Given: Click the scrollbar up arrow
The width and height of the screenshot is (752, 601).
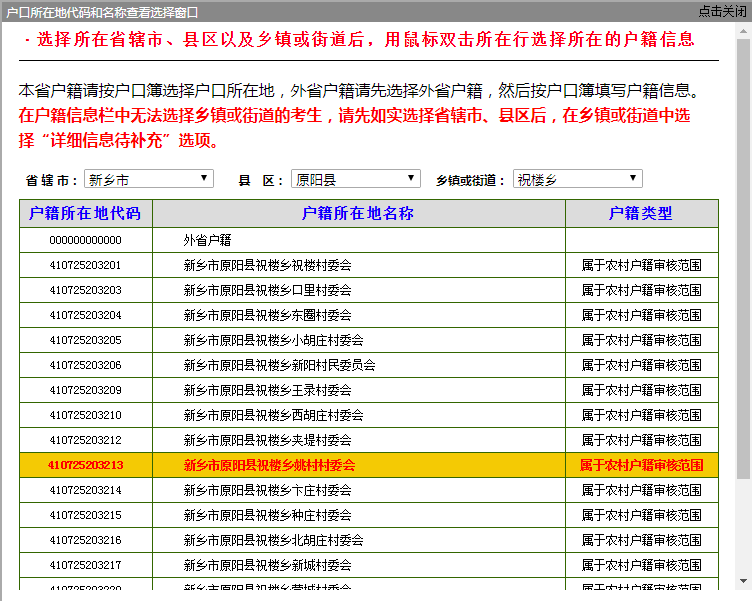Looking at the screenshot, I should click(x=743, y=32).
